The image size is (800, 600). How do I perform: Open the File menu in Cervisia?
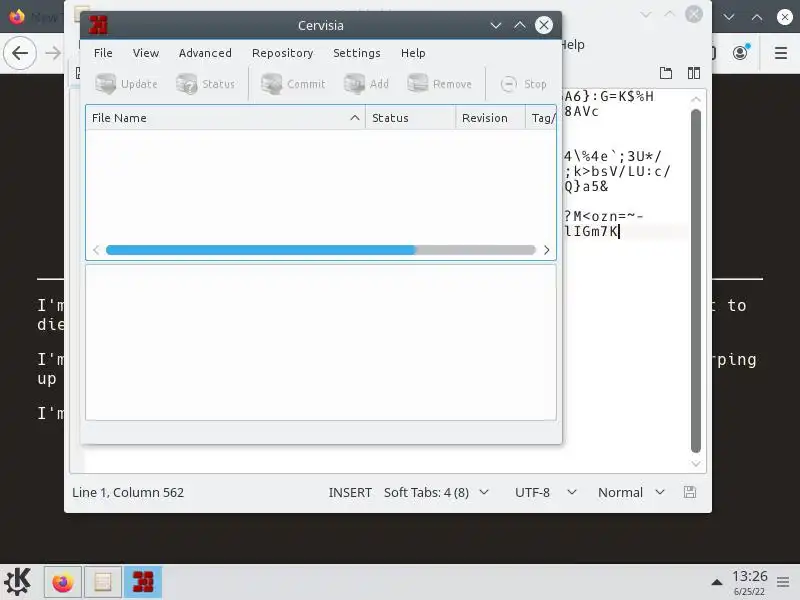coord(103,53)
